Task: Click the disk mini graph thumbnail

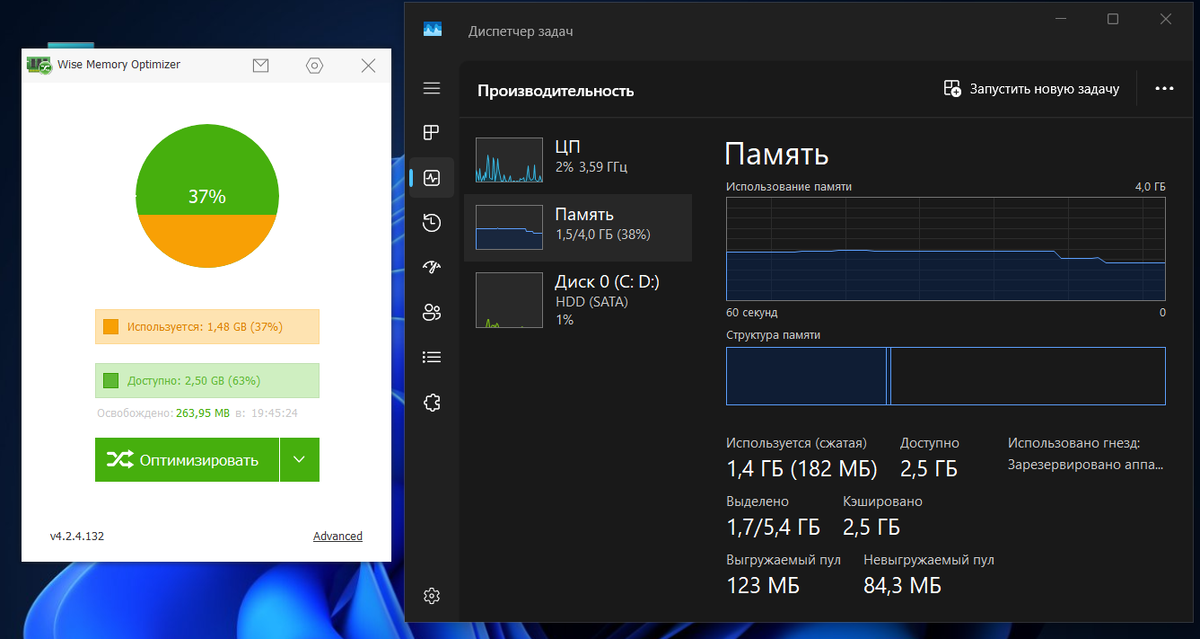Action: (509, 301)
